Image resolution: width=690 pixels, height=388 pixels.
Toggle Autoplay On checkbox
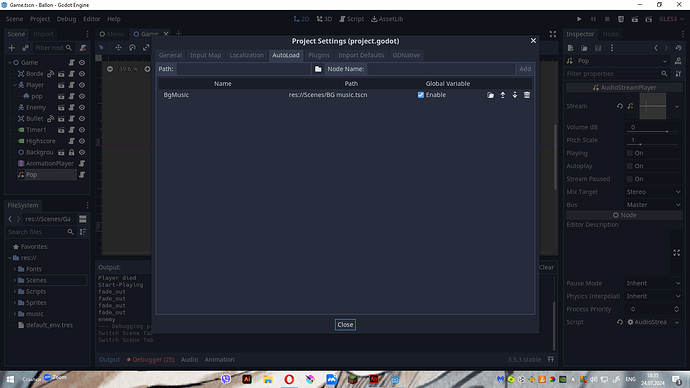click(630, 166)
